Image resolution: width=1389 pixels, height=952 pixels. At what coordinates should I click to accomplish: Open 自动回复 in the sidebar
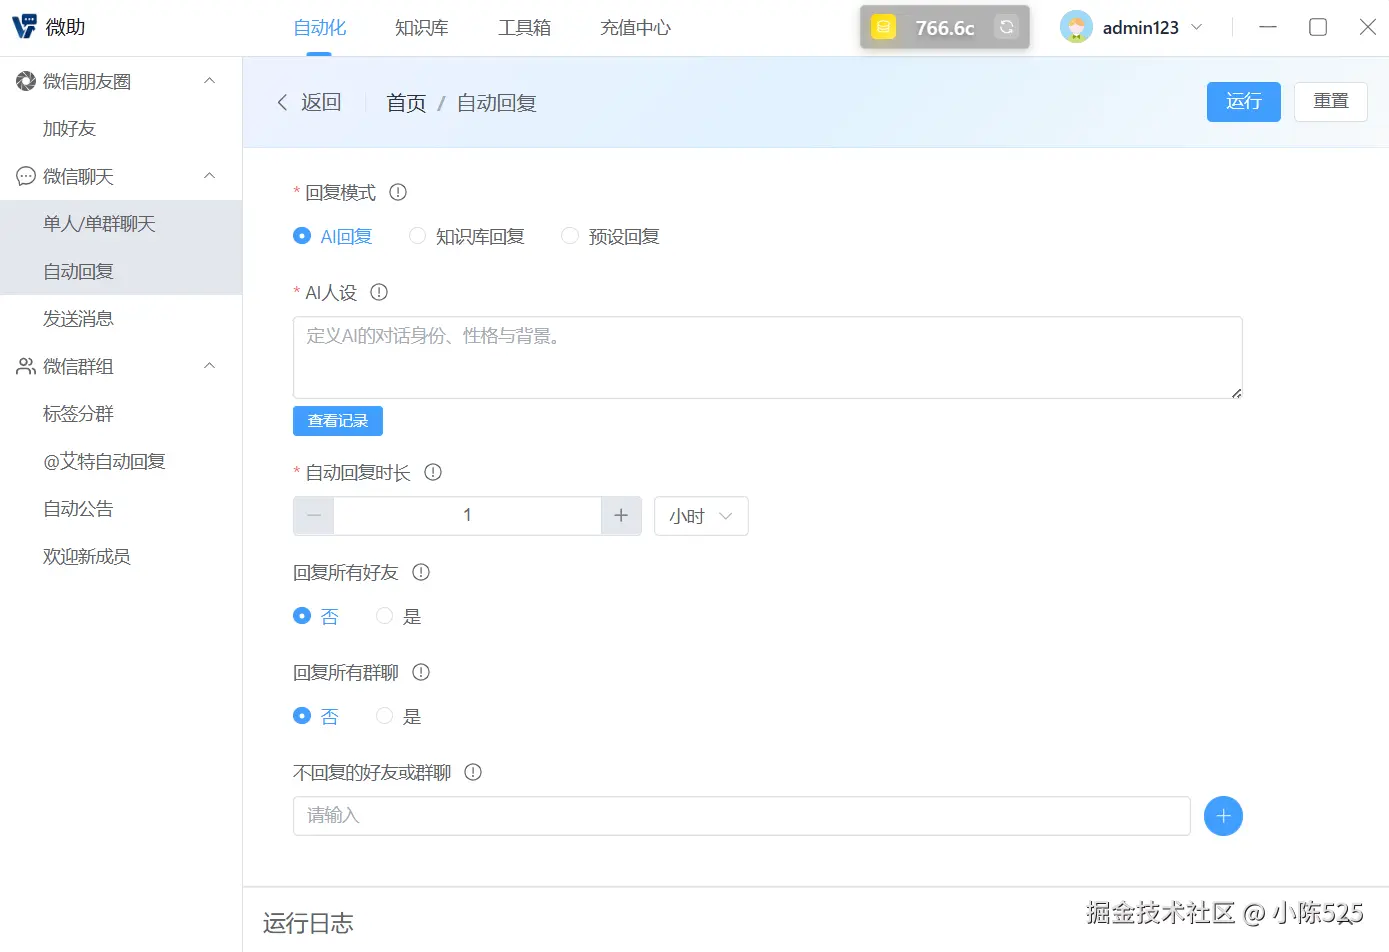click(121, 271)
